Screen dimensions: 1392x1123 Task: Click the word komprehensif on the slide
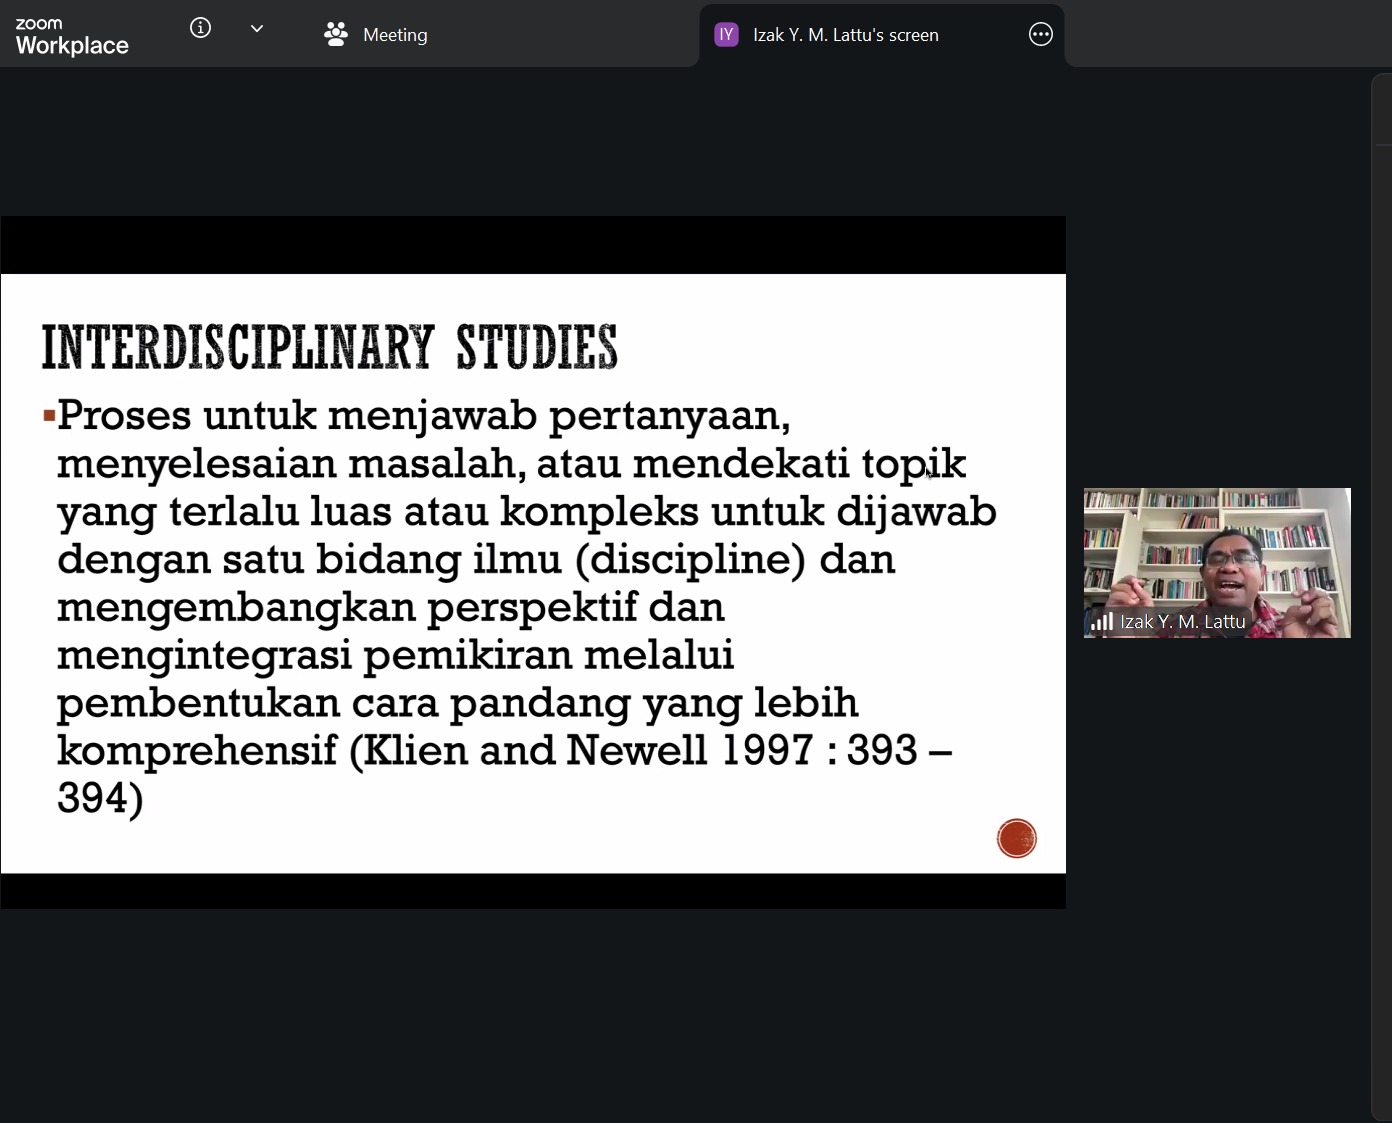tap(197, 752)
